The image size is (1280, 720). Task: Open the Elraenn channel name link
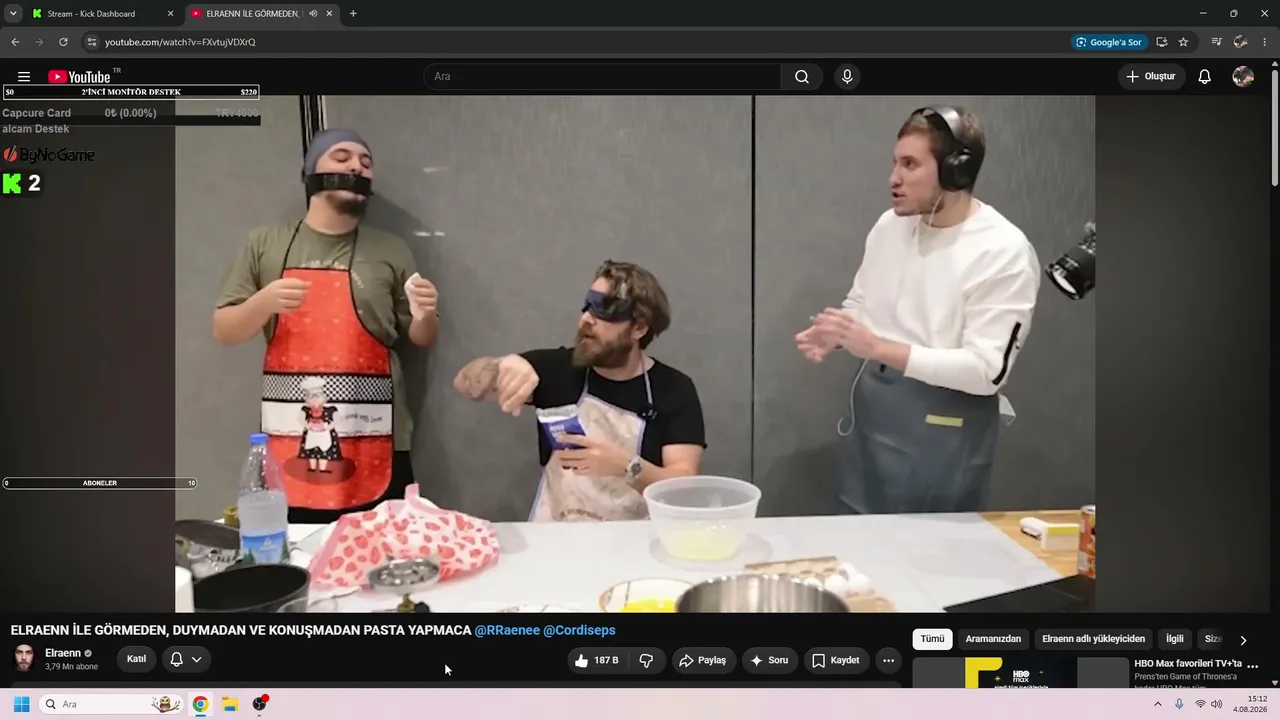63,653
